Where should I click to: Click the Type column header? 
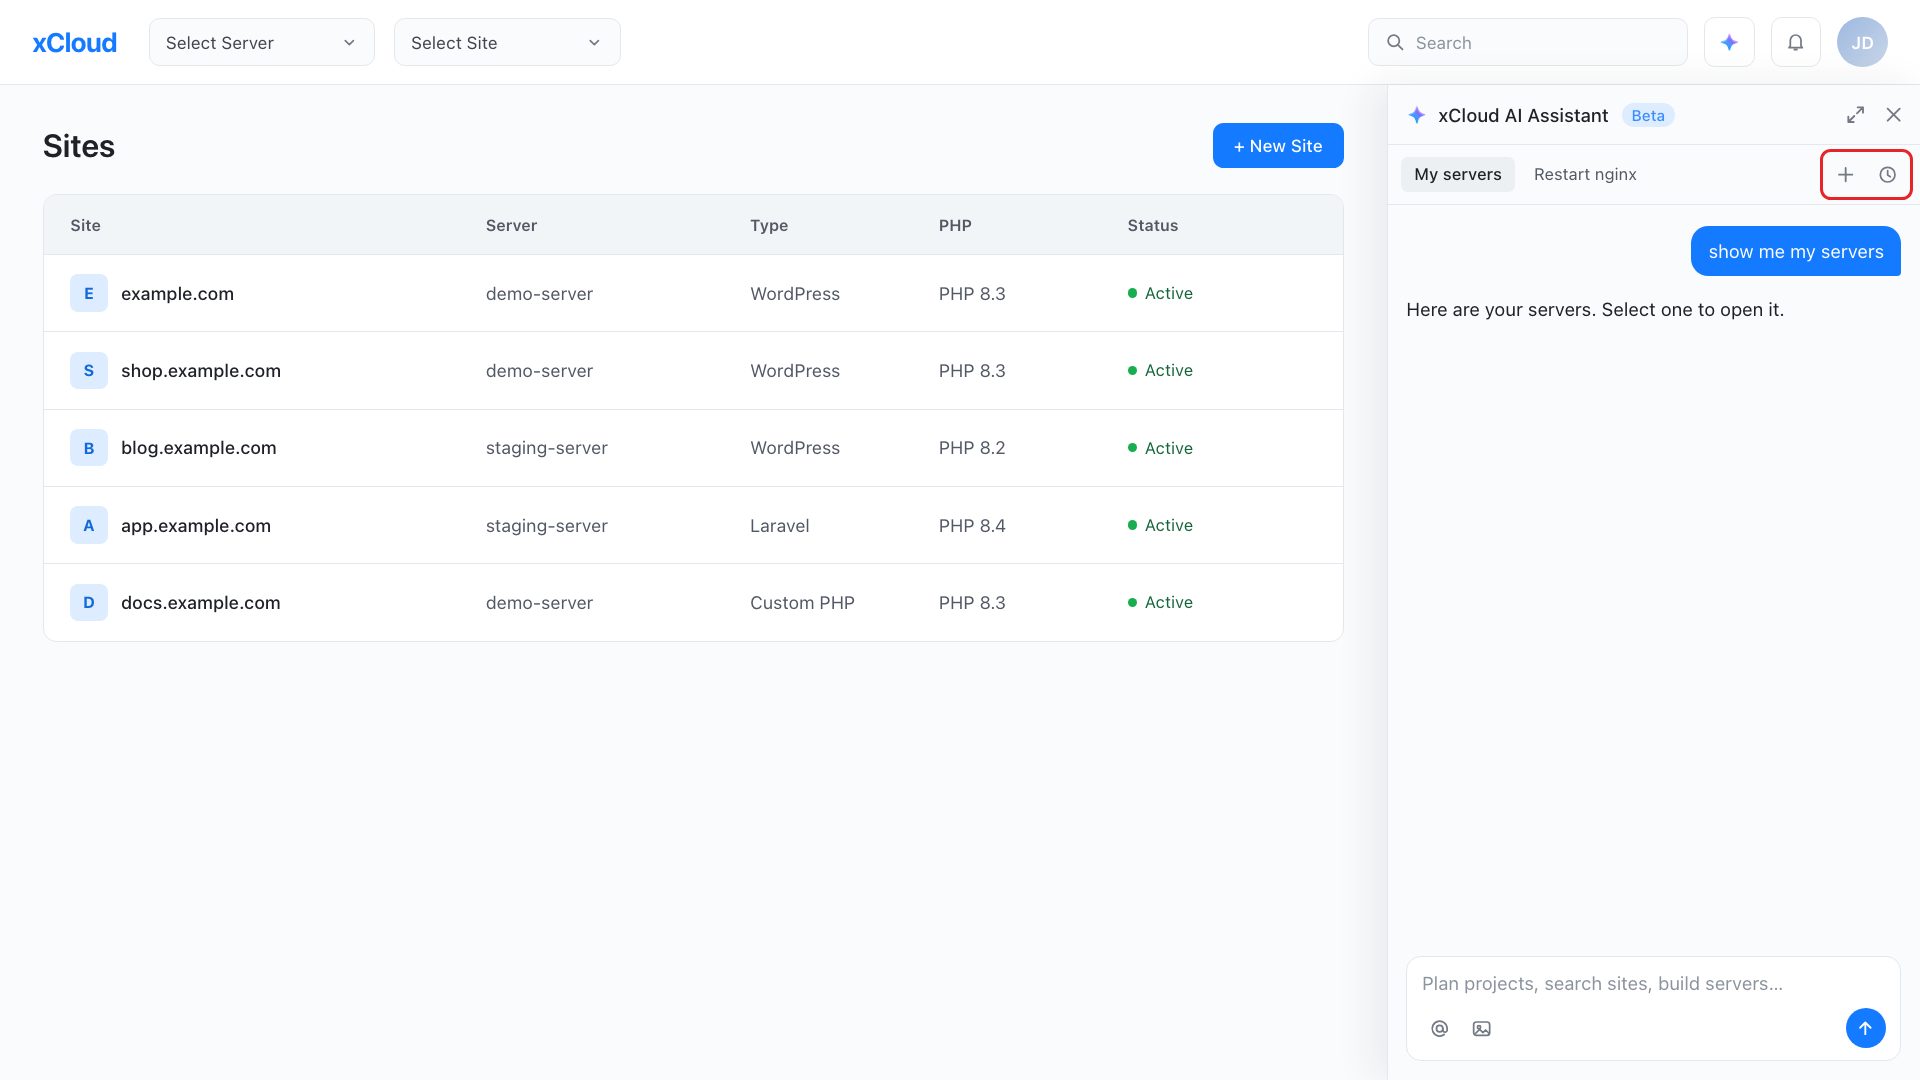point(769,225)
